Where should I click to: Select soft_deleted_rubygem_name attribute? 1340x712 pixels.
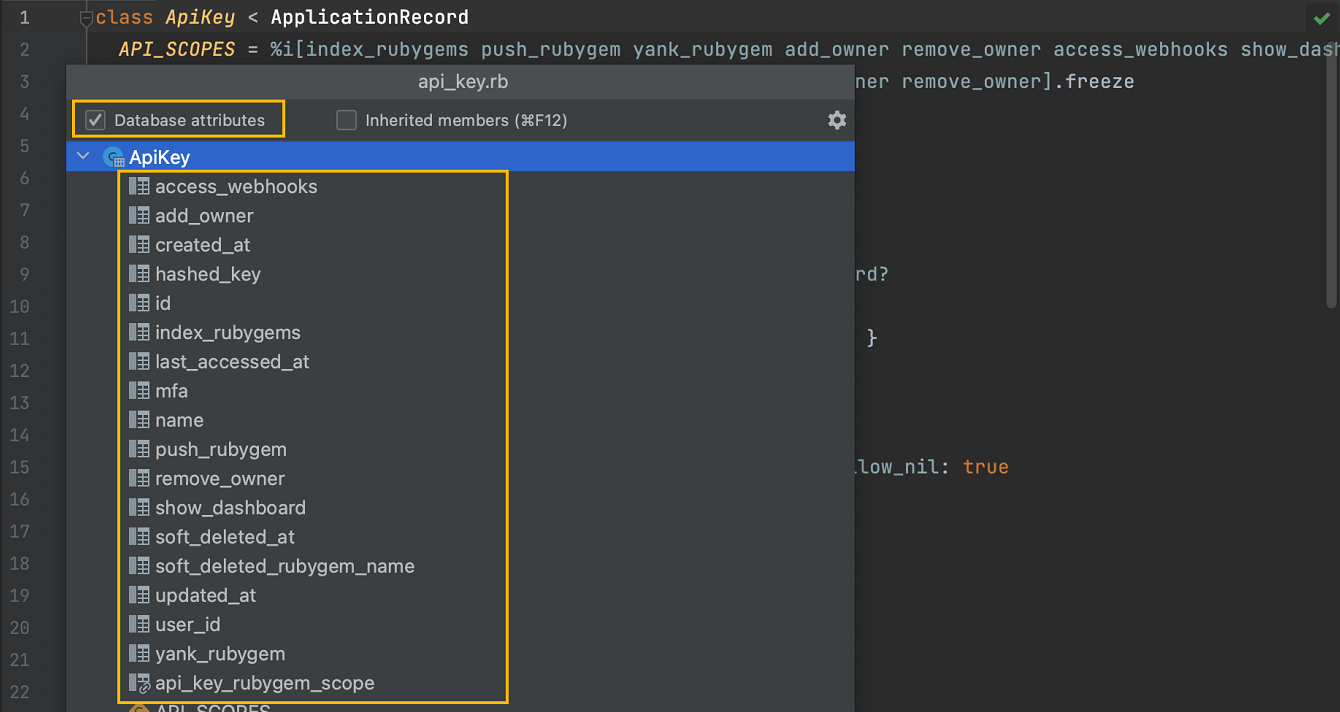tap(285, 566)
